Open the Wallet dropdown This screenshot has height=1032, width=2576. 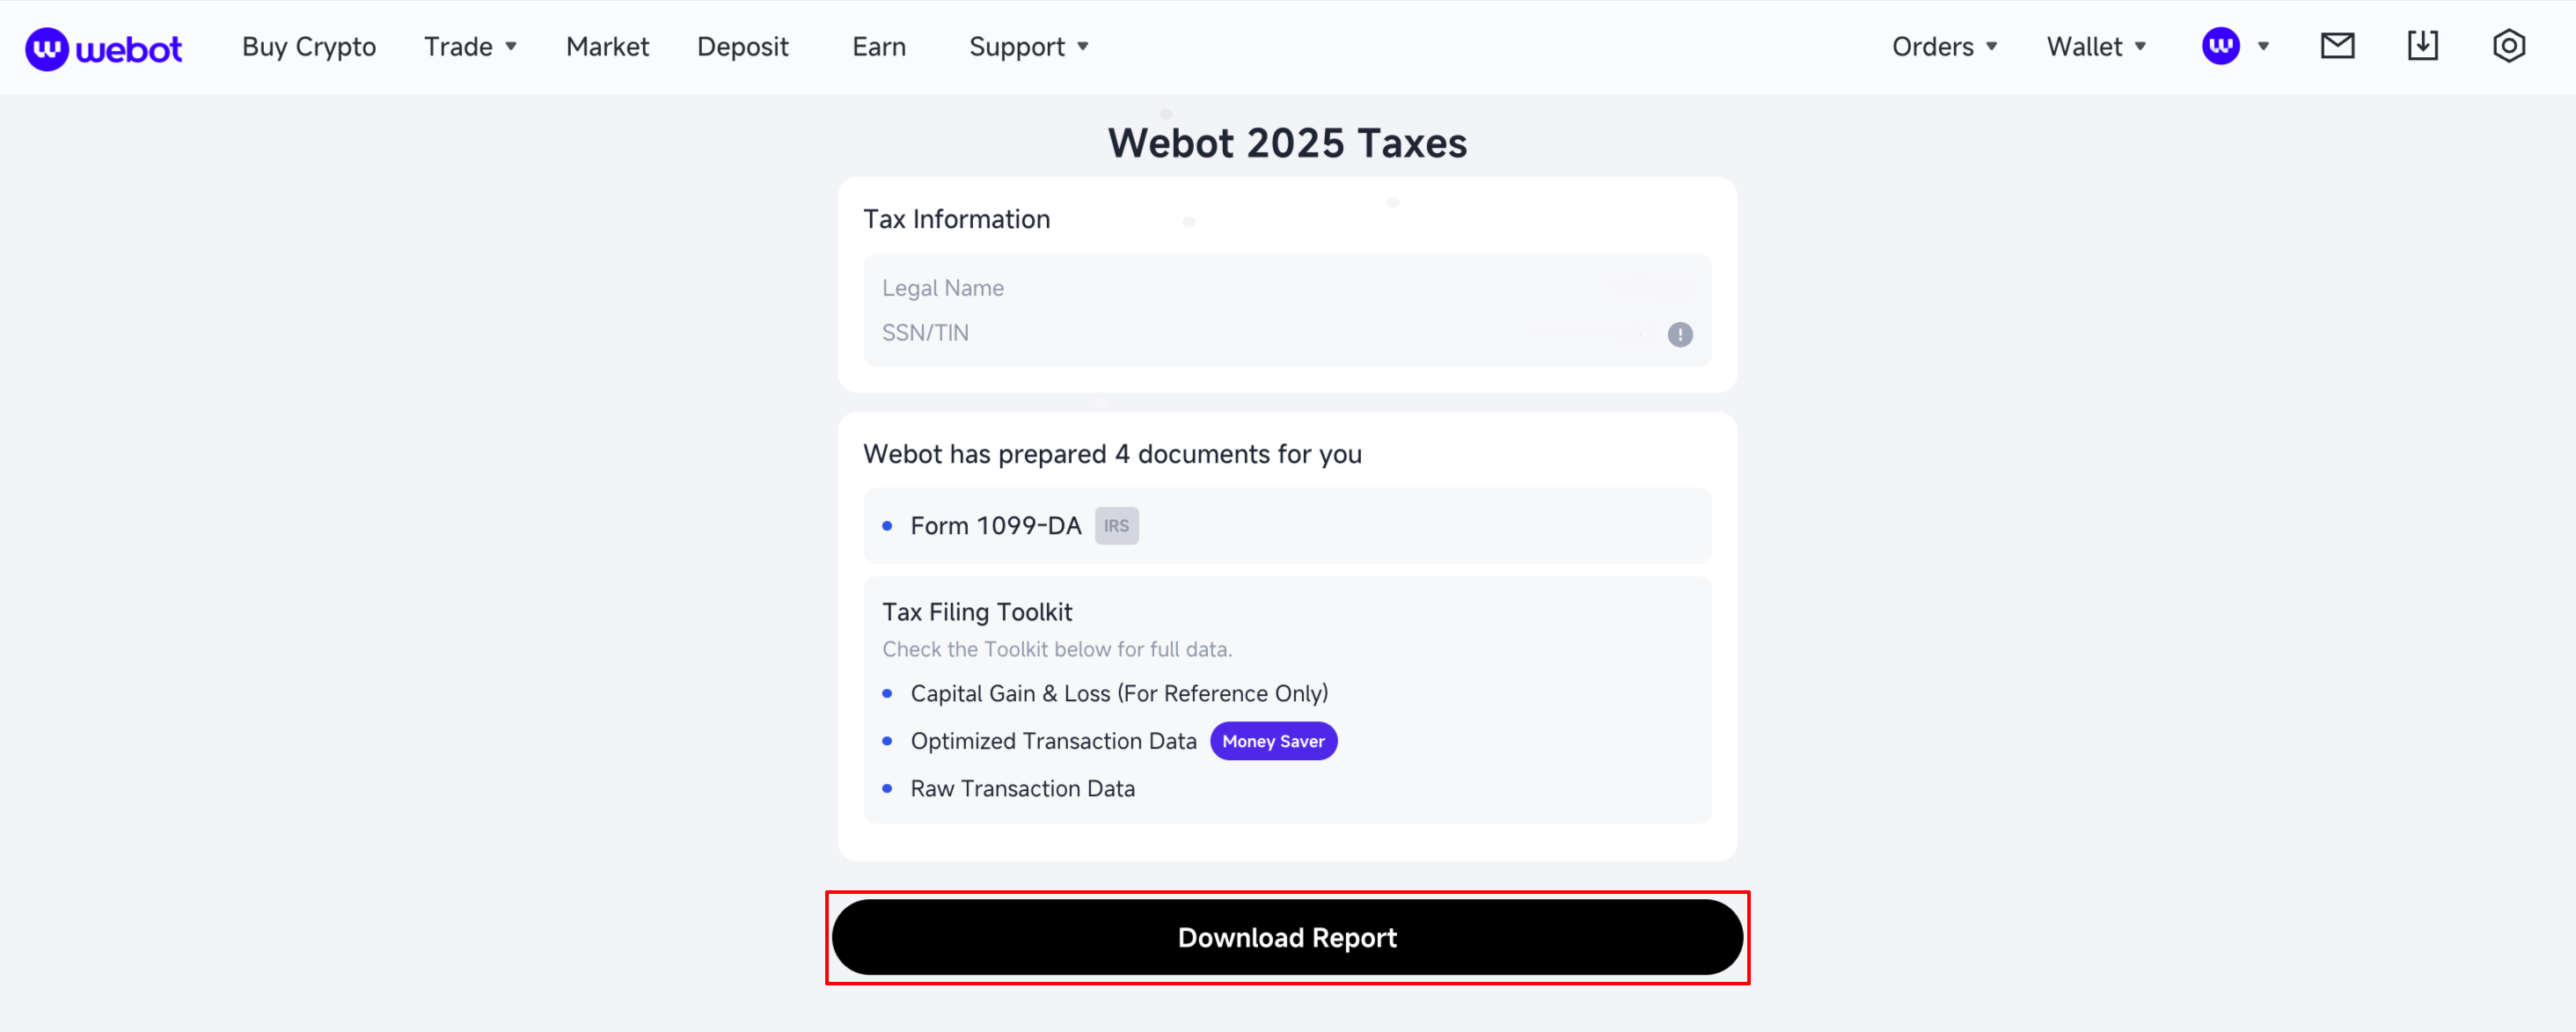[x=2096, y=47]
